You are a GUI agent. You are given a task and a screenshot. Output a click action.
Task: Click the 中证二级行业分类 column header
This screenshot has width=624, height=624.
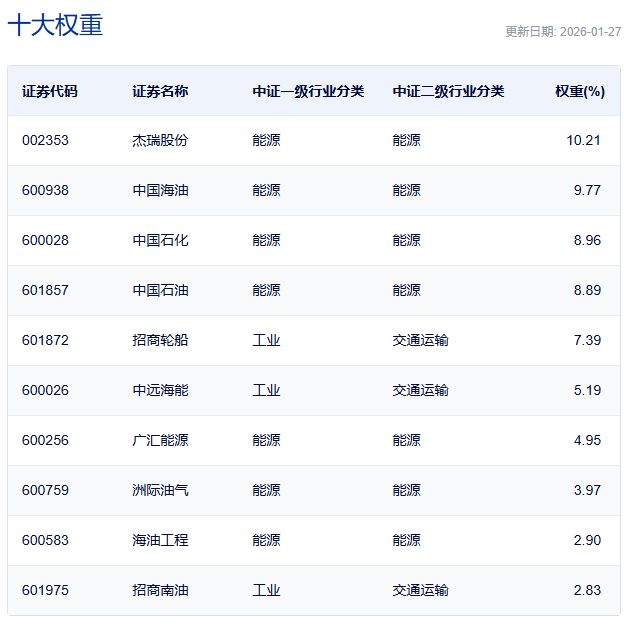pyautogui.click(x=448, y=91)
